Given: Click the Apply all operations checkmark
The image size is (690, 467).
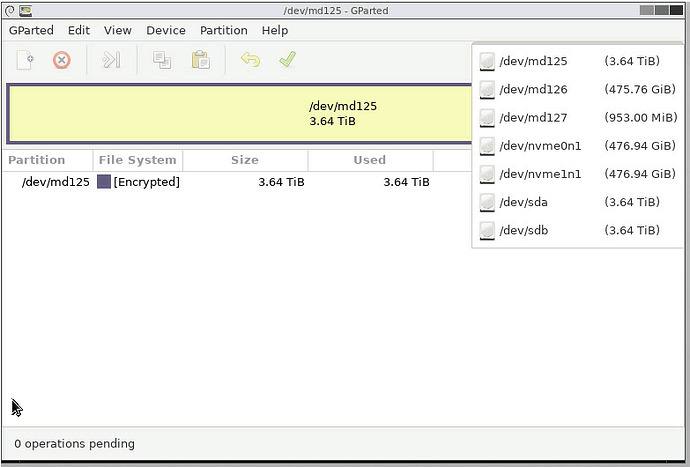Looking at the screenshot, I should [x=287, y=59].
